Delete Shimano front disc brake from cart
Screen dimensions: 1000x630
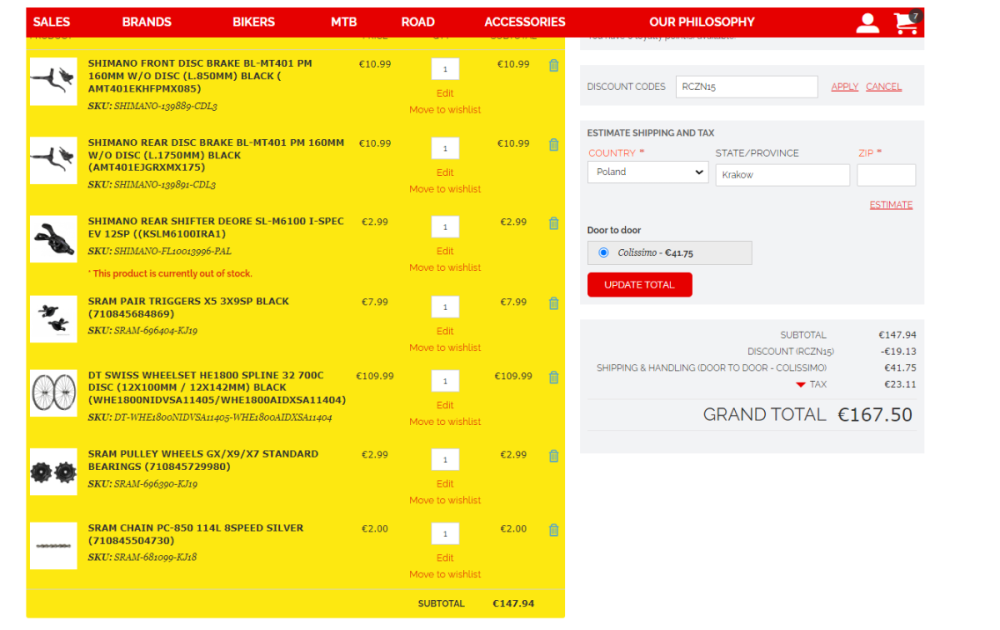[554, 65]
